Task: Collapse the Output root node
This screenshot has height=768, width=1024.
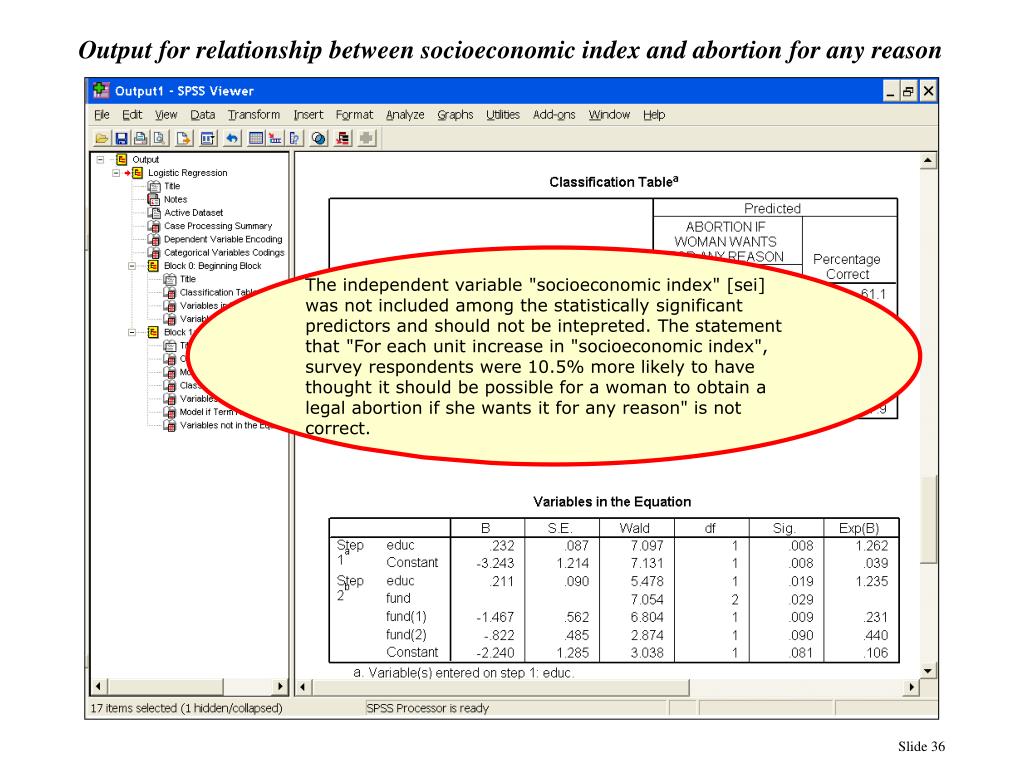Action: (101, 159)
